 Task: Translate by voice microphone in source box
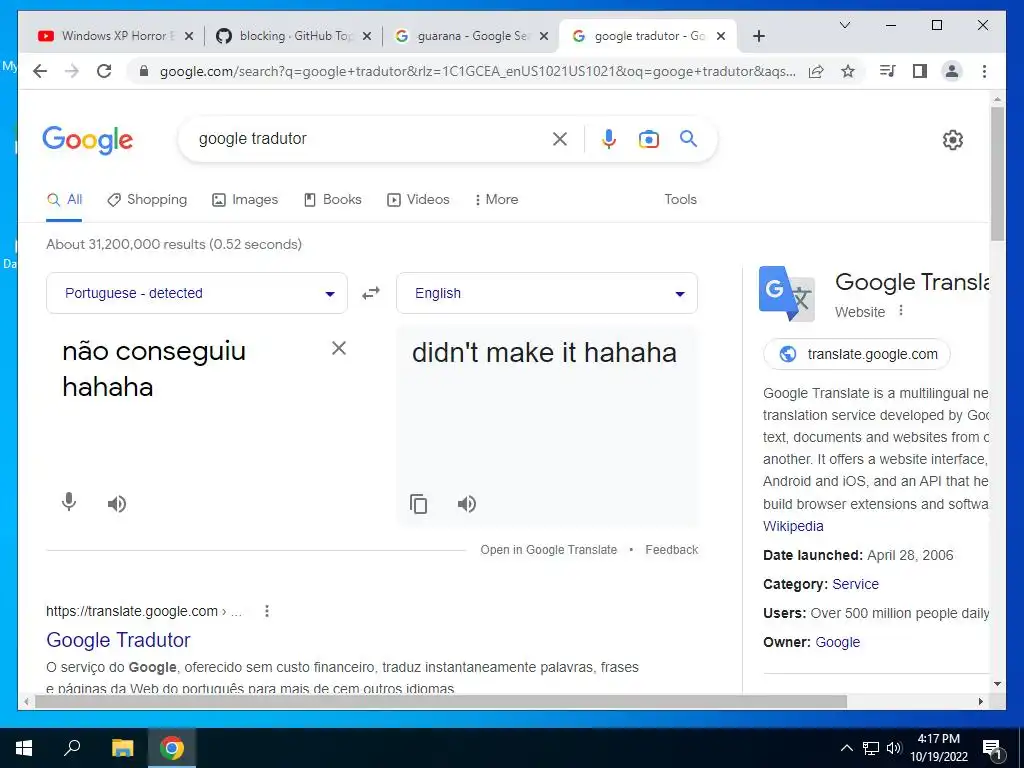tap(69, 502)
